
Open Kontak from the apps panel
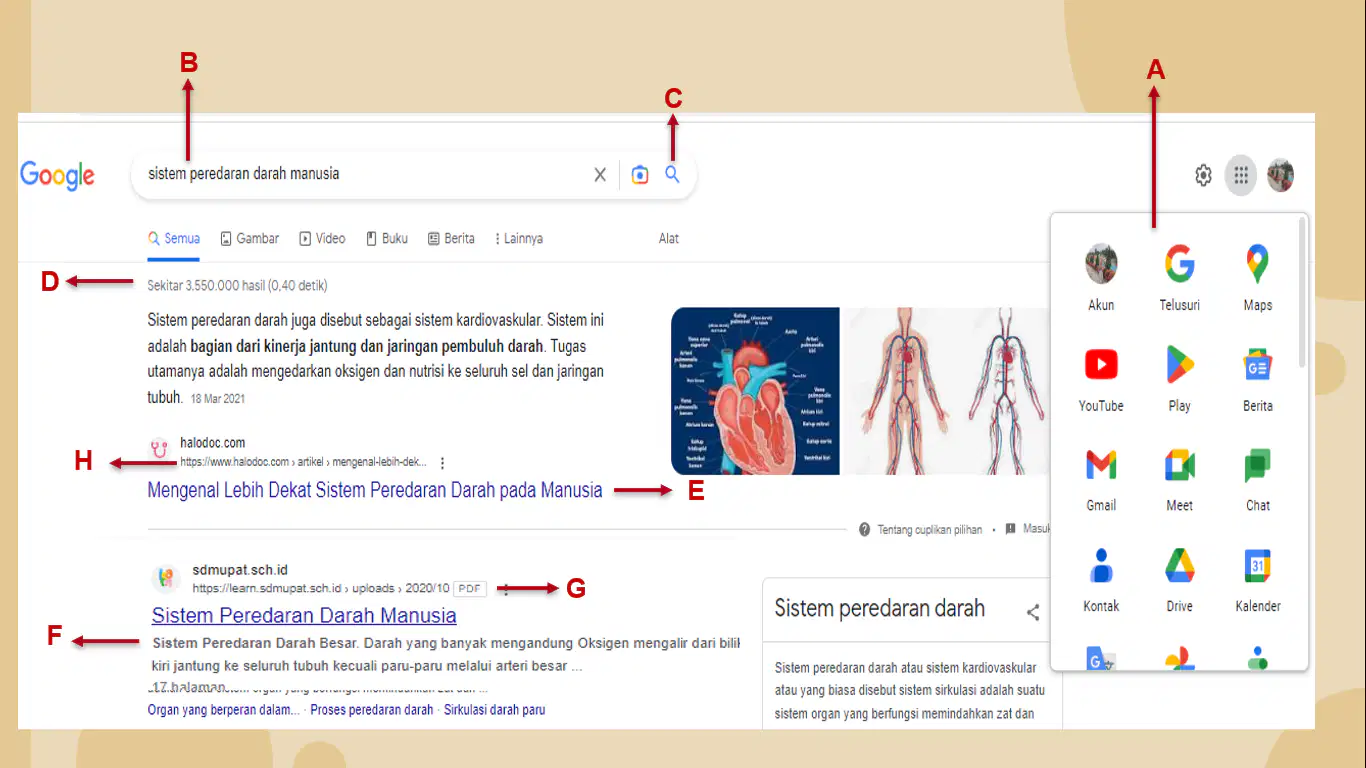click(1101, 579)
